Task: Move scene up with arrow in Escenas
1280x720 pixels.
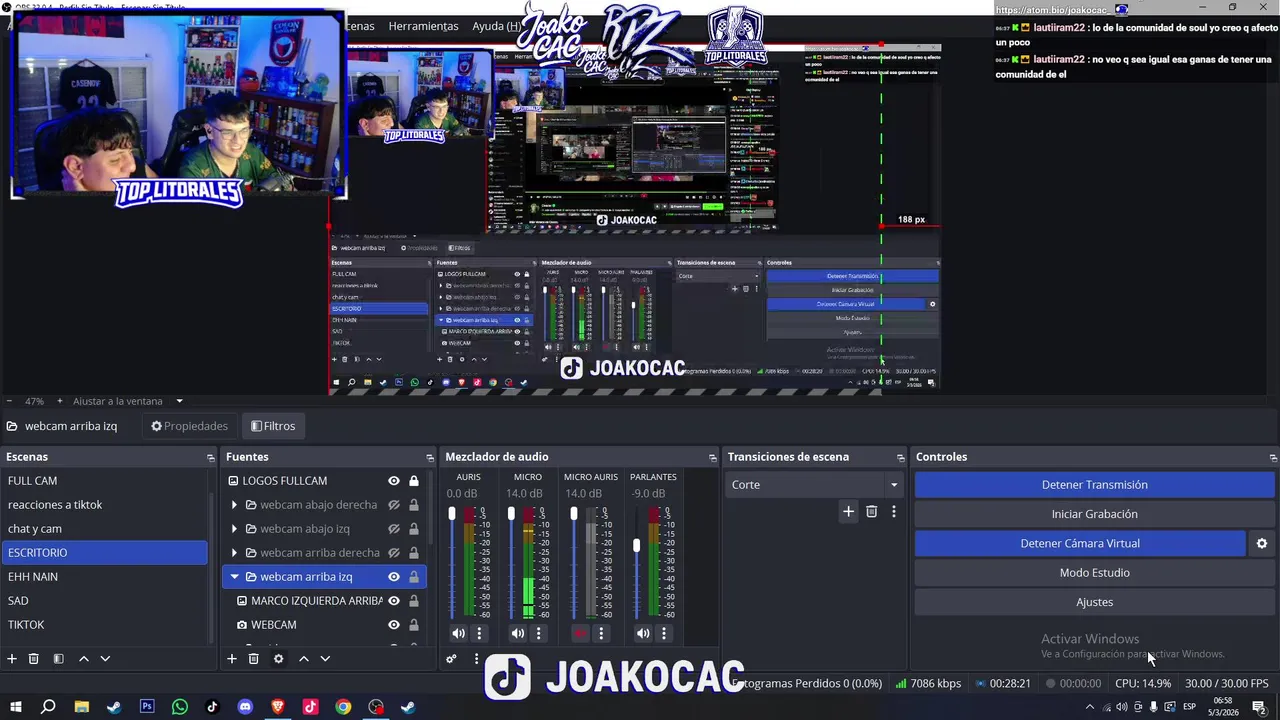Action: tap(84, 659)
